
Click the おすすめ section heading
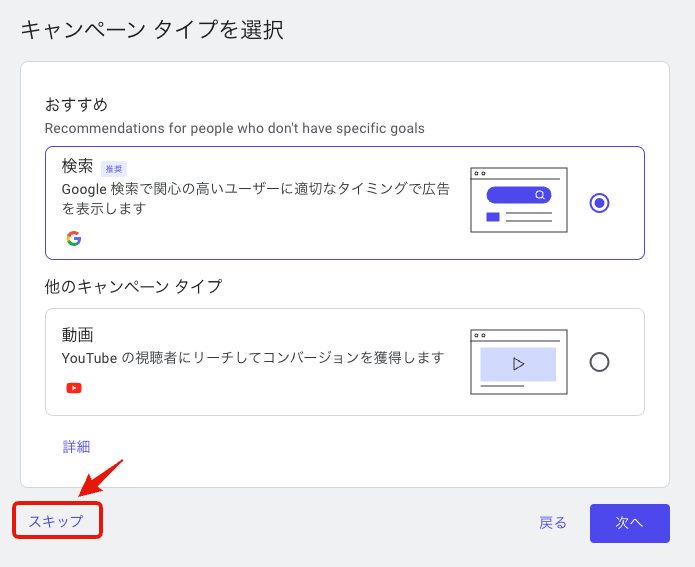click(x=76, y=105)
